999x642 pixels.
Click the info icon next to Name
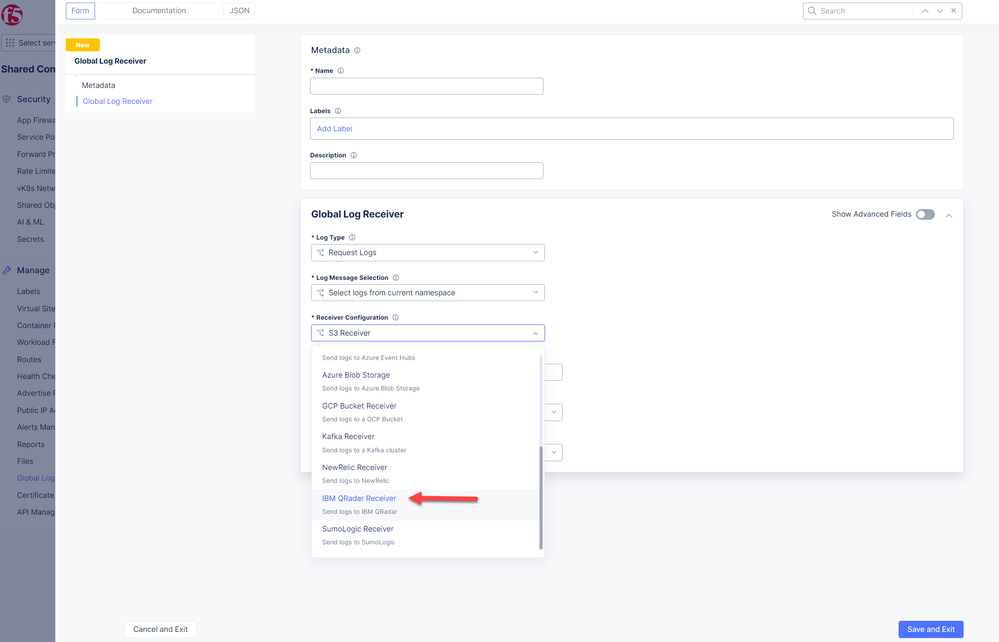click(341, 71)
